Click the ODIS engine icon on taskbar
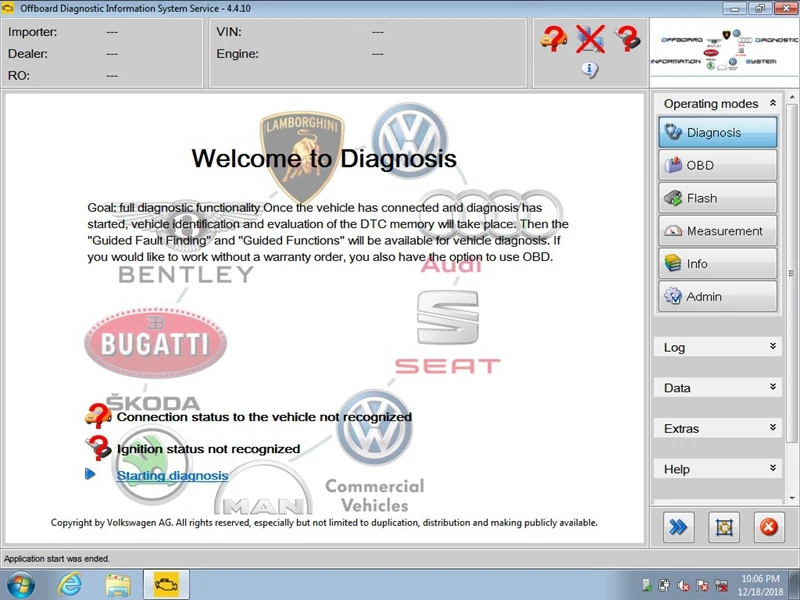 coord(166,585)
